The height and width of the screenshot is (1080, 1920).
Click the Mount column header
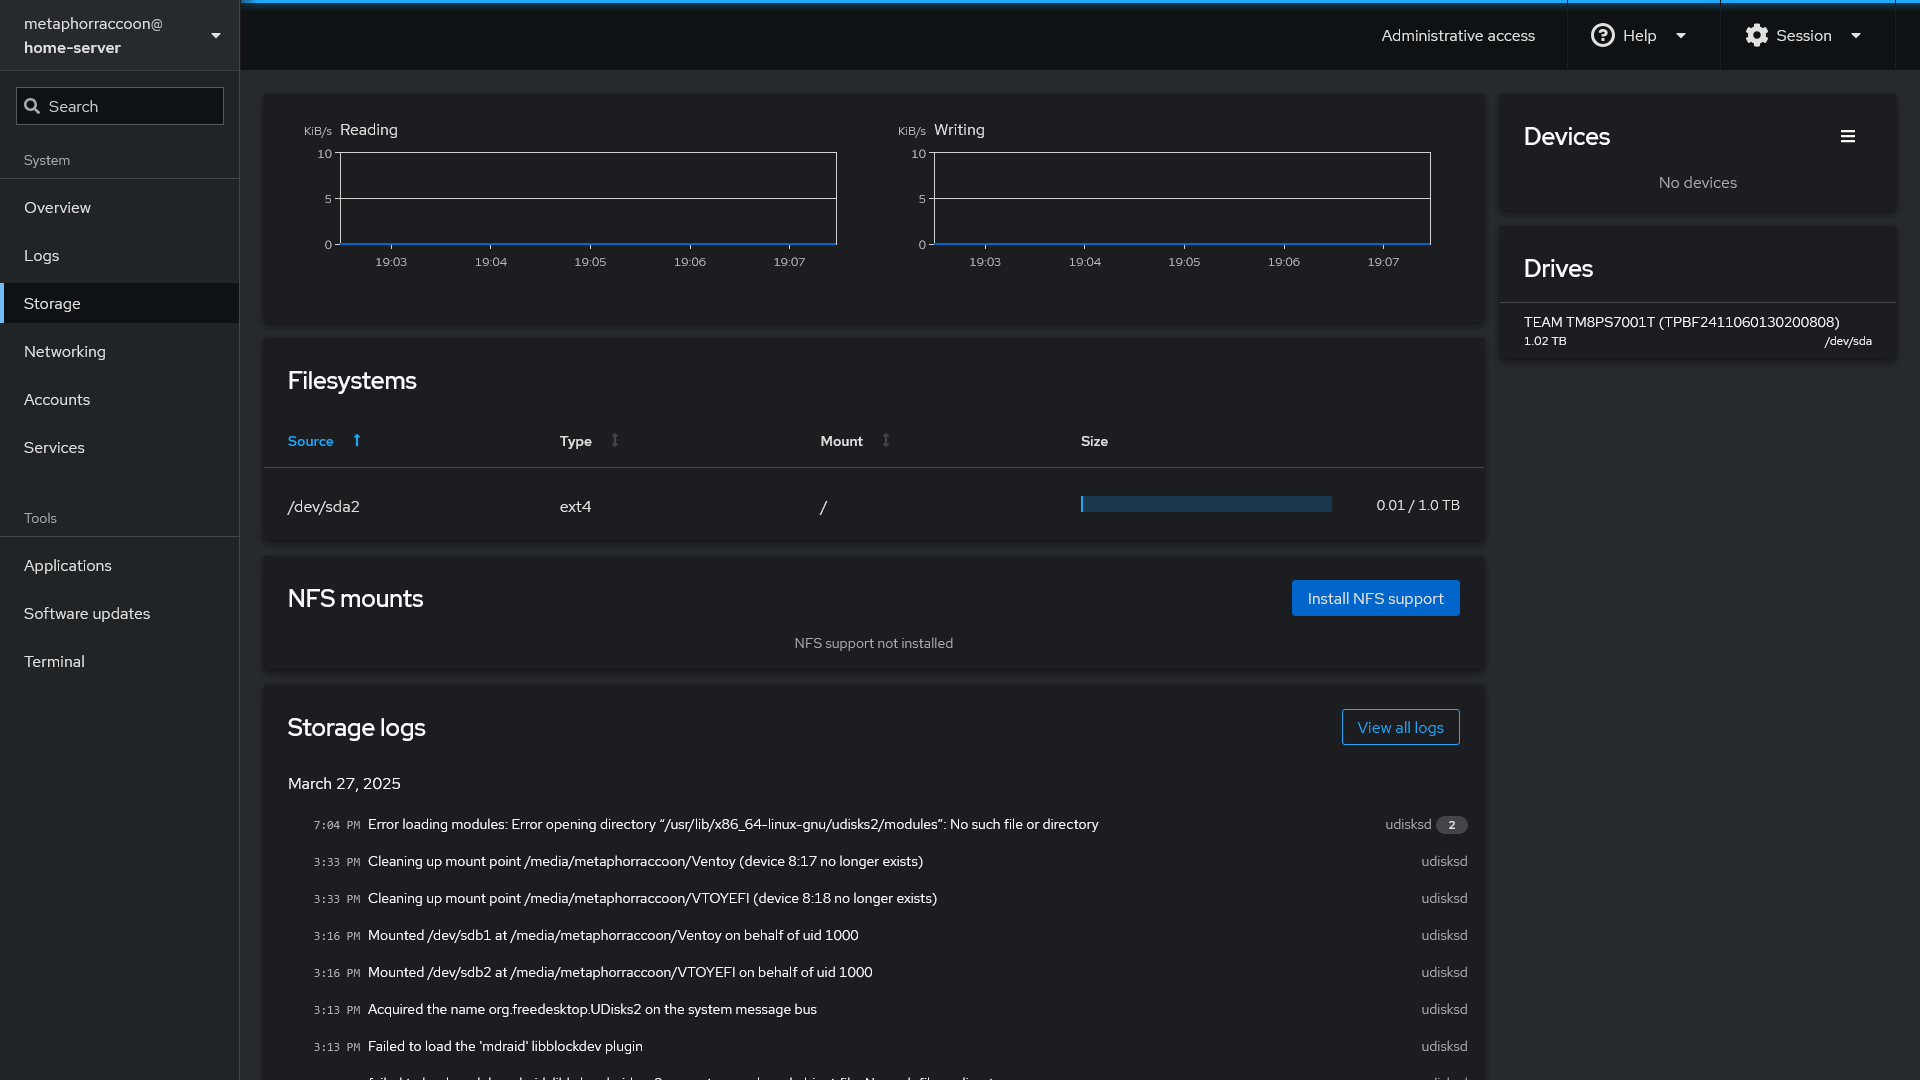(x=842, y=441)
